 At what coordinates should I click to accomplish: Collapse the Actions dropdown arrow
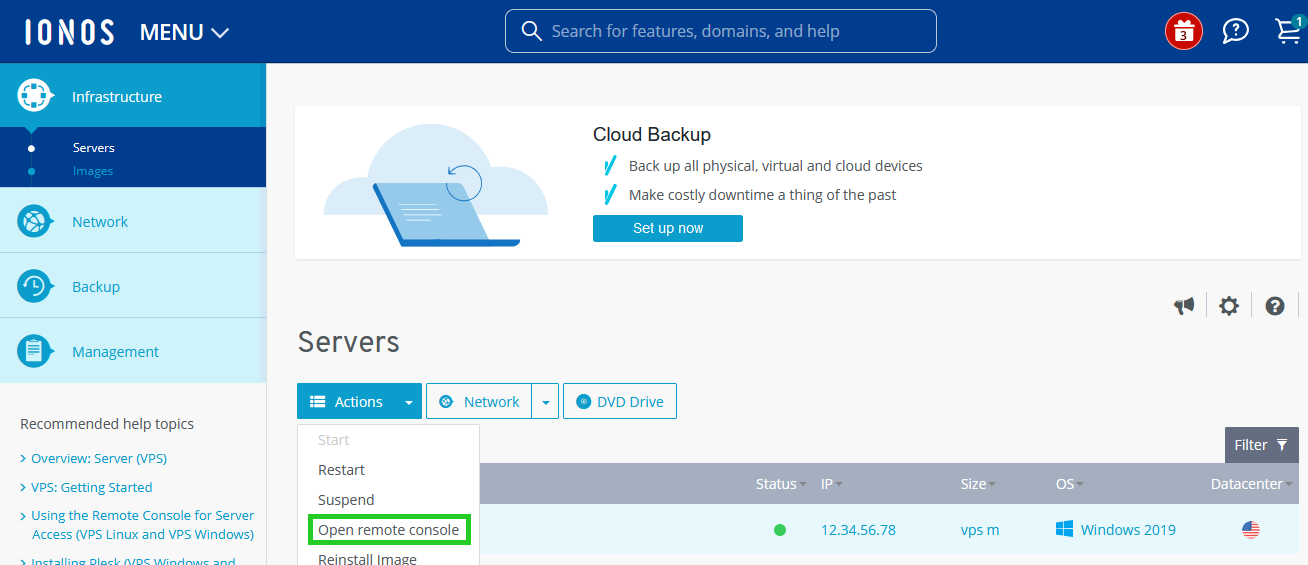(408, 402)
